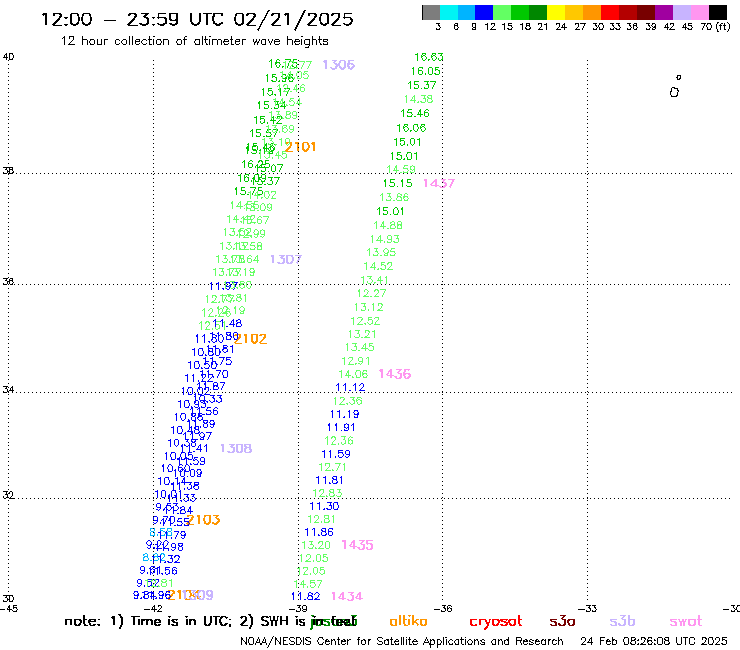
Task: Click the wave height value 13.86
Action: (x=394, y=197)
